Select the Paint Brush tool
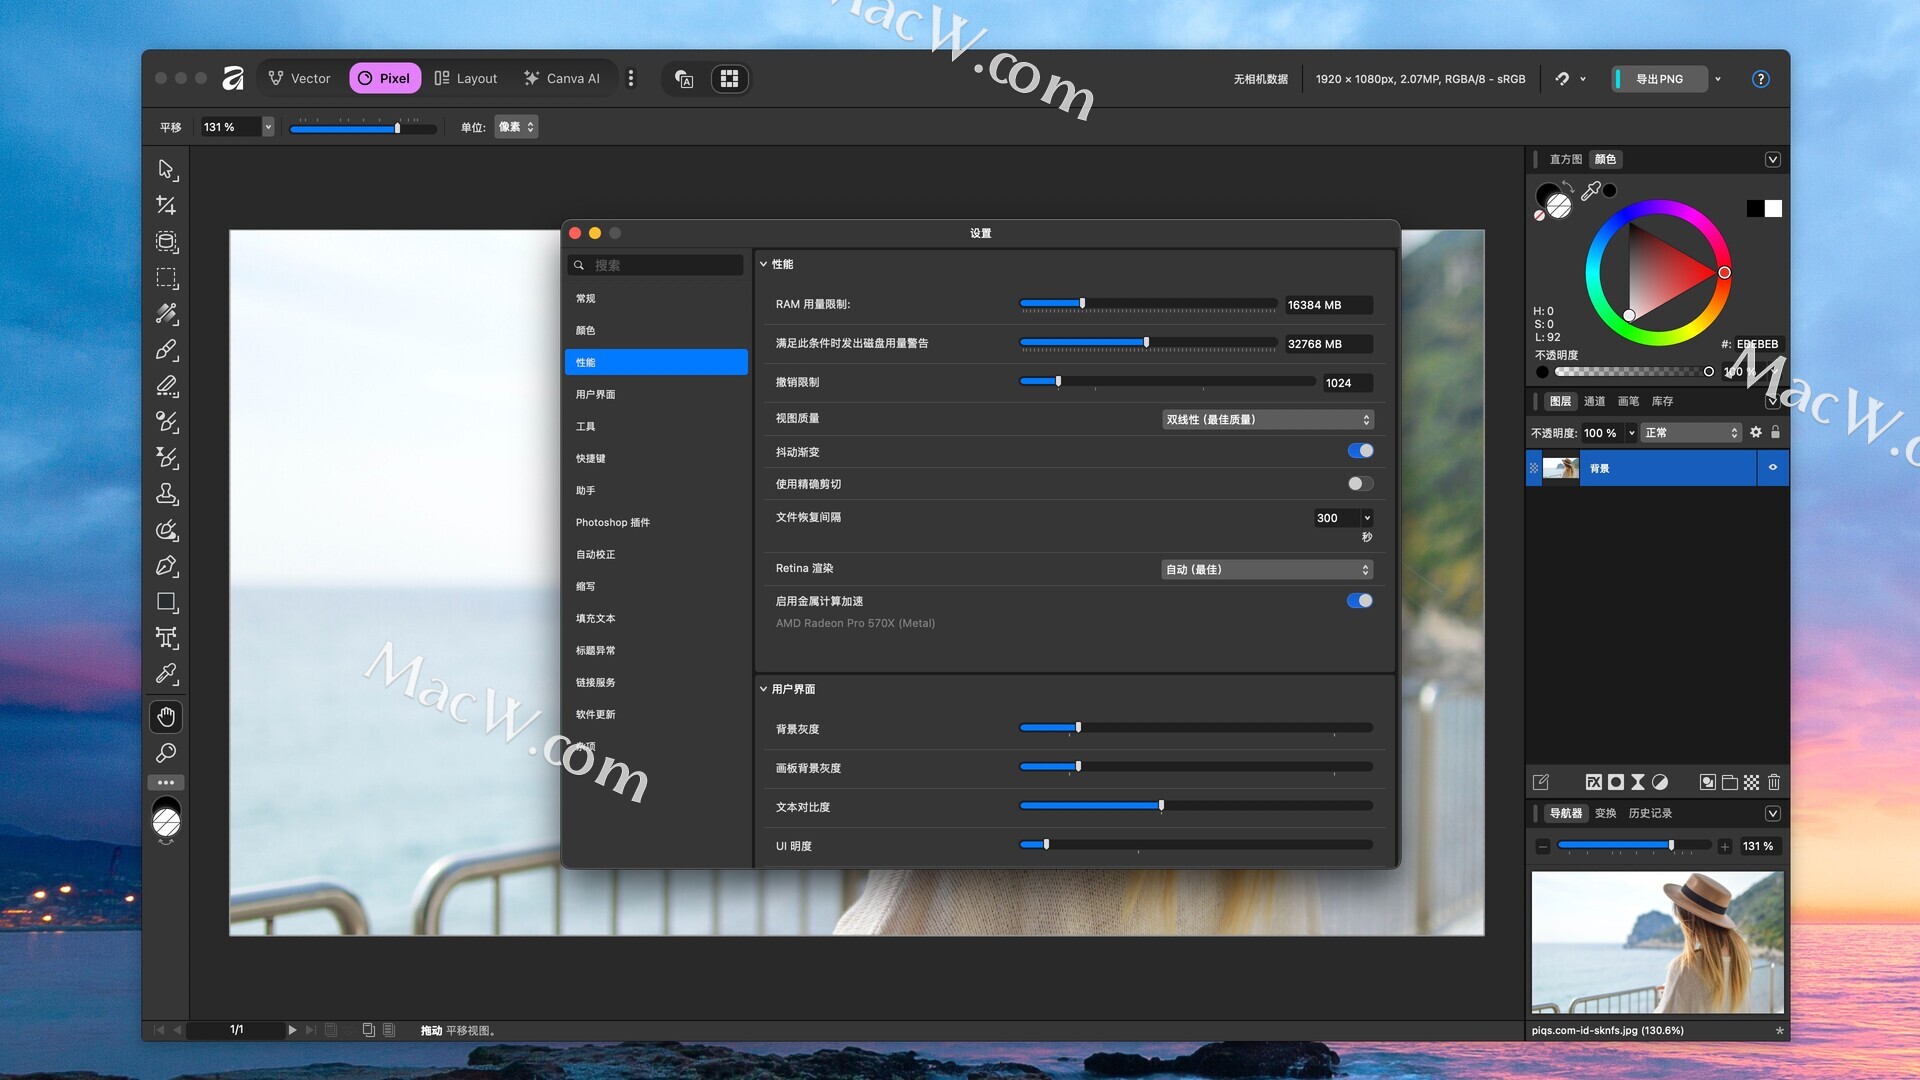The height and width of the screenshot is (1080, 1920). pyautogui.click(x=166, y=350)
